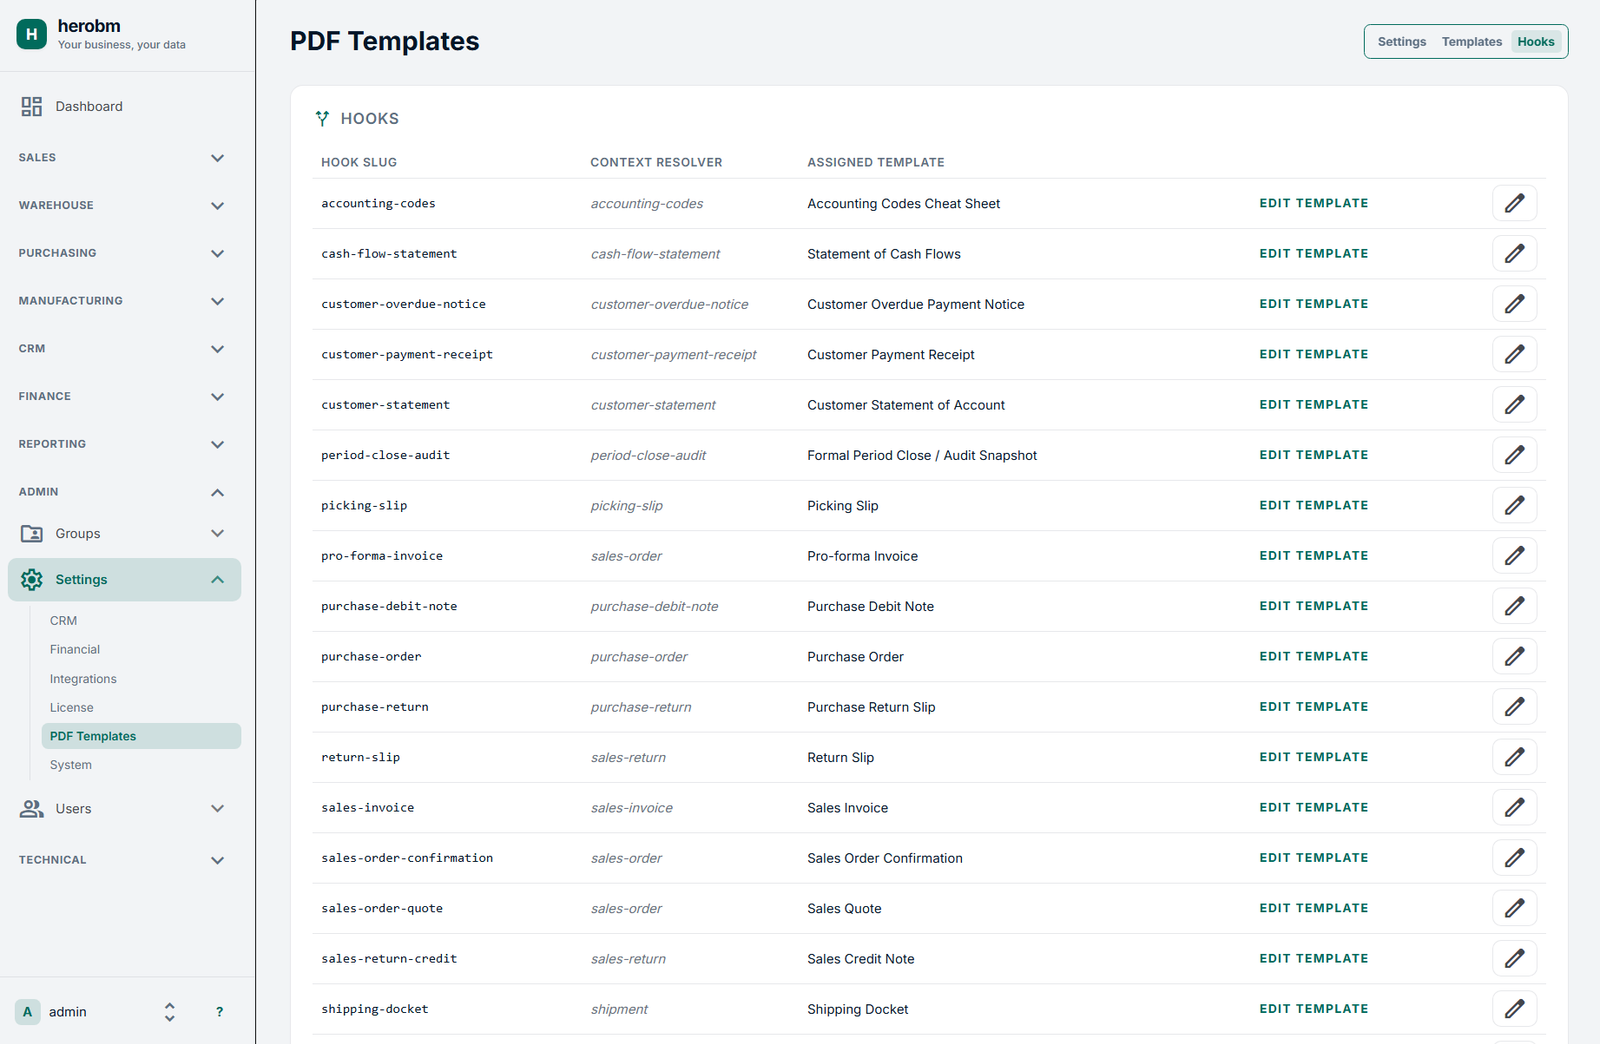
Task: Click pencil icon in sales-order-confirmation row
Action: coord(1514,858)
